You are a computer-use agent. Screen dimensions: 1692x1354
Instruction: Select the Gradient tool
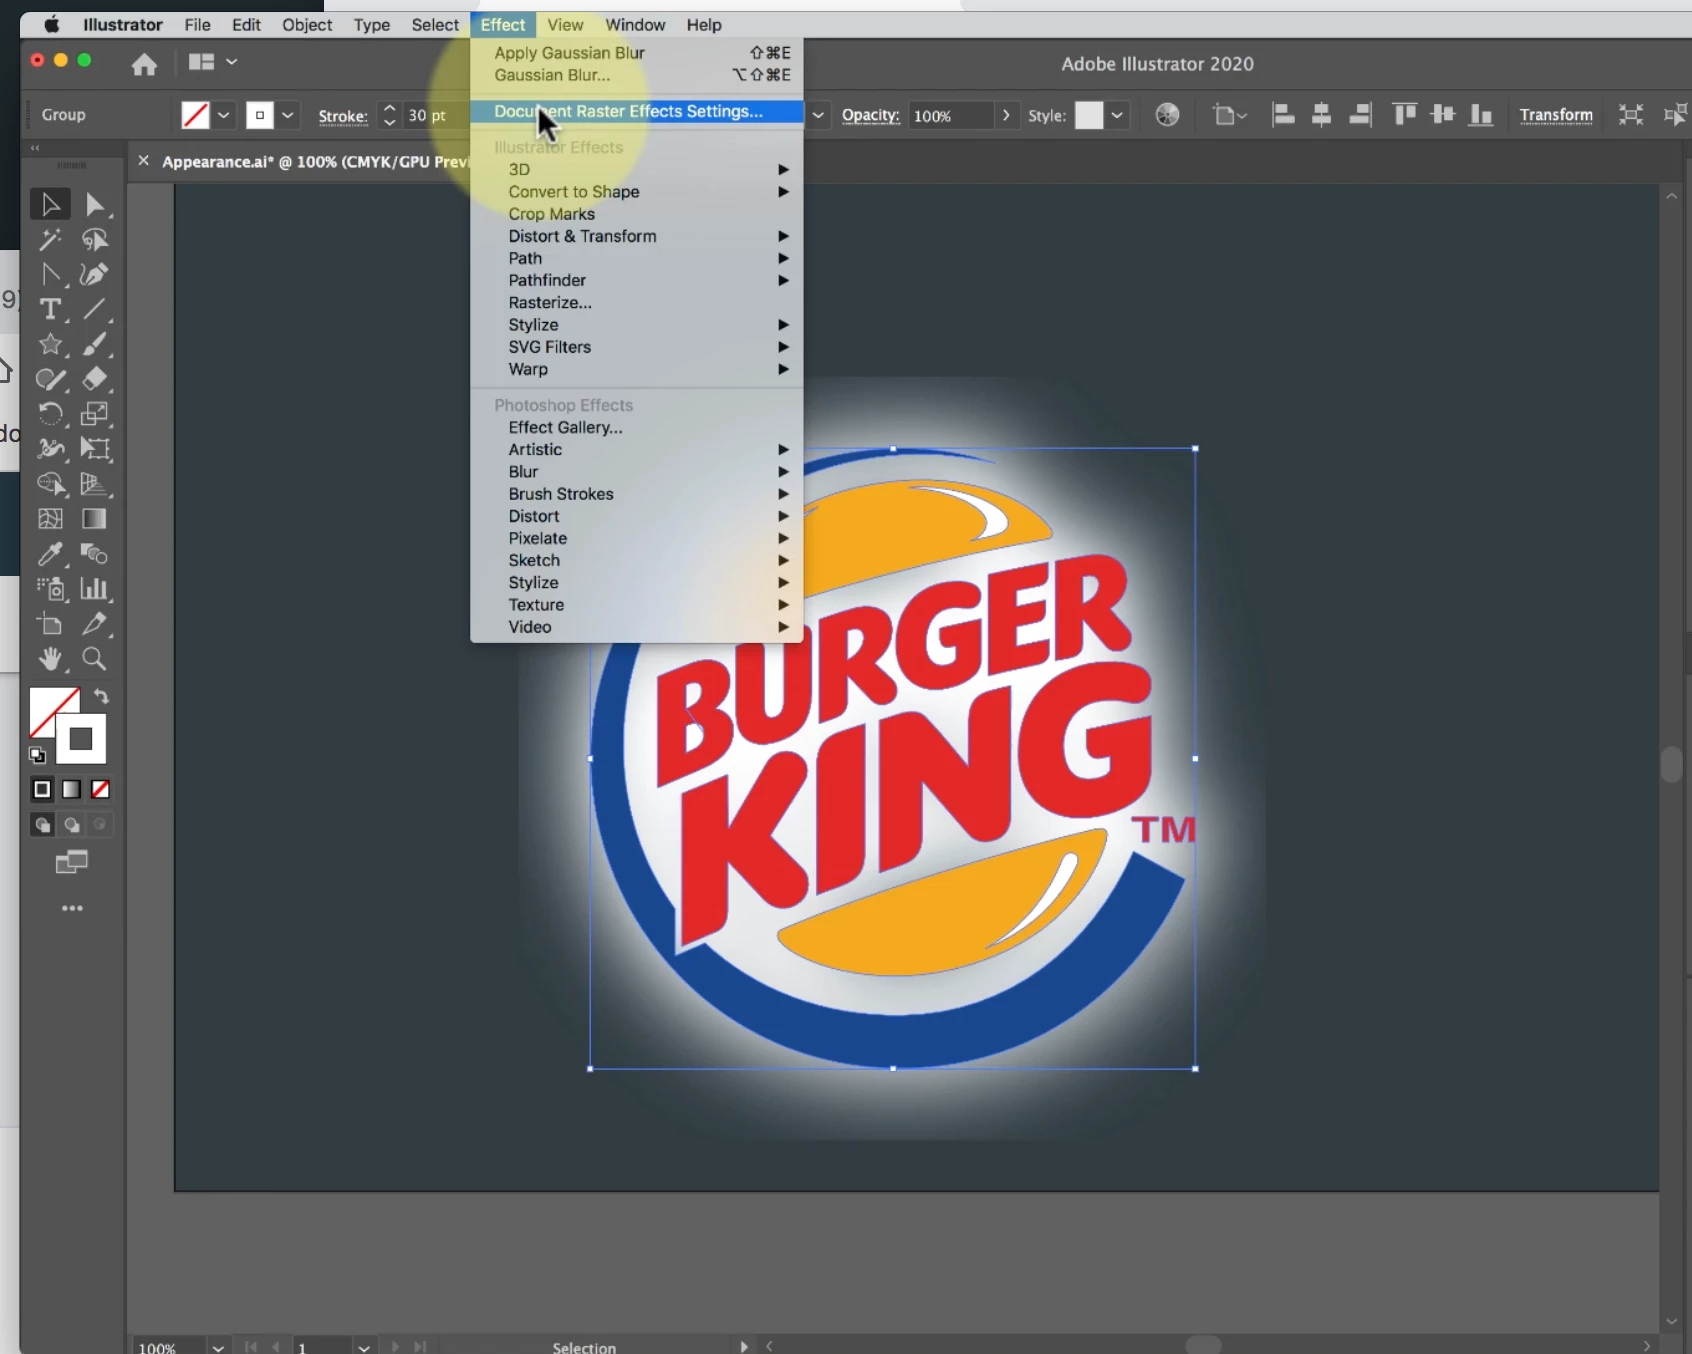(x=95, y=519)
